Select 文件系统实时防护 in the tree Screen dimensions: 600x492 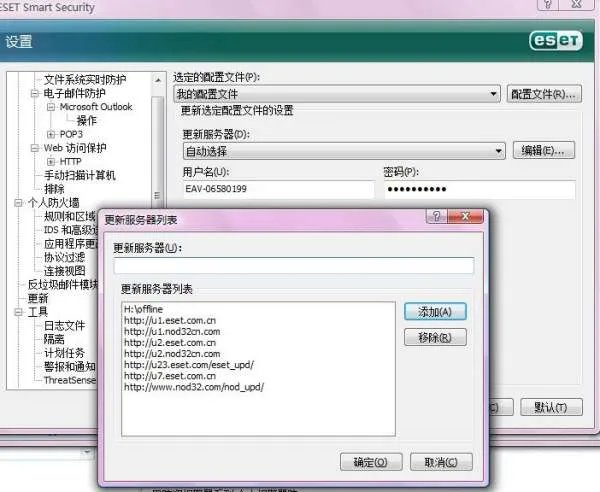pos(85,80)
